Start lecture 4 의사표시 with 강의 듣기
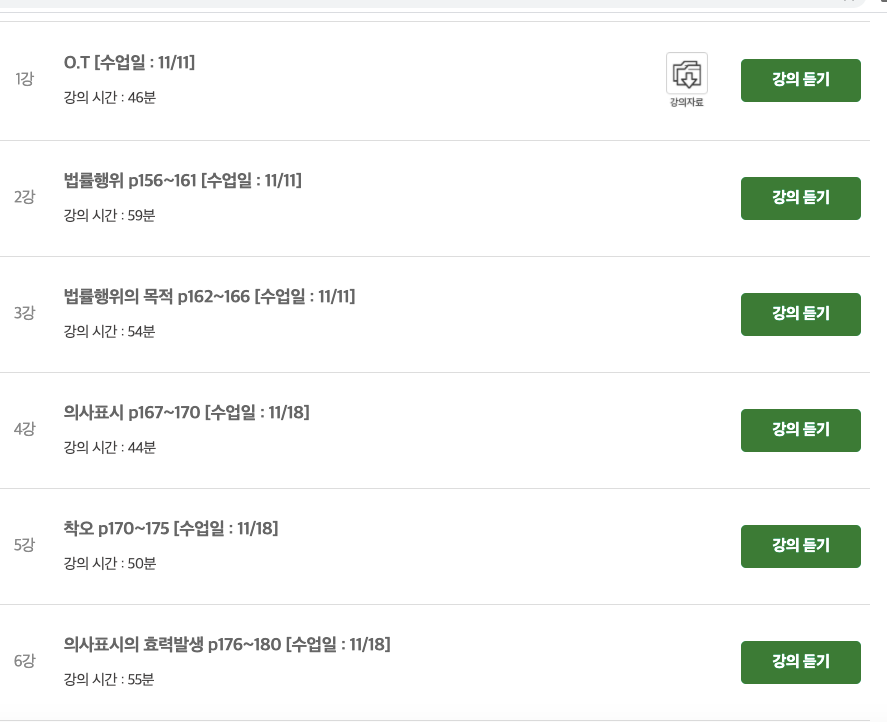 tap(800, 430)
